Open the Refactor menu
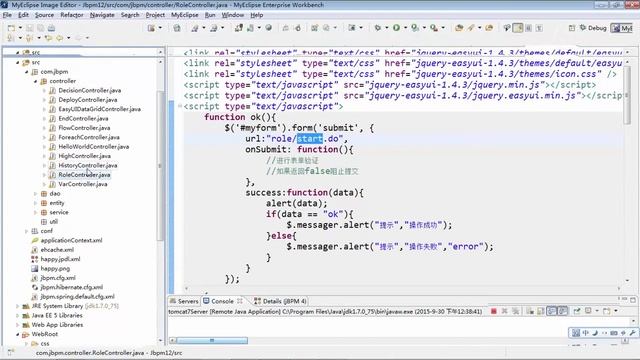This screenshot has height=360, width=640. pyautogui.click(x=72, y=15)
